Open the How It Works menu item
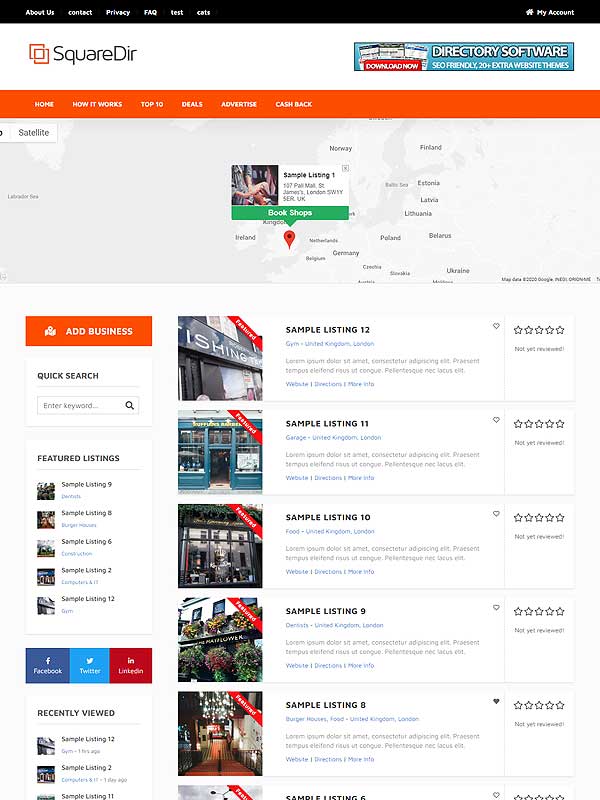The width and height of the screenshot is (600, 800). pyautogui.click(x=97, y=104)
